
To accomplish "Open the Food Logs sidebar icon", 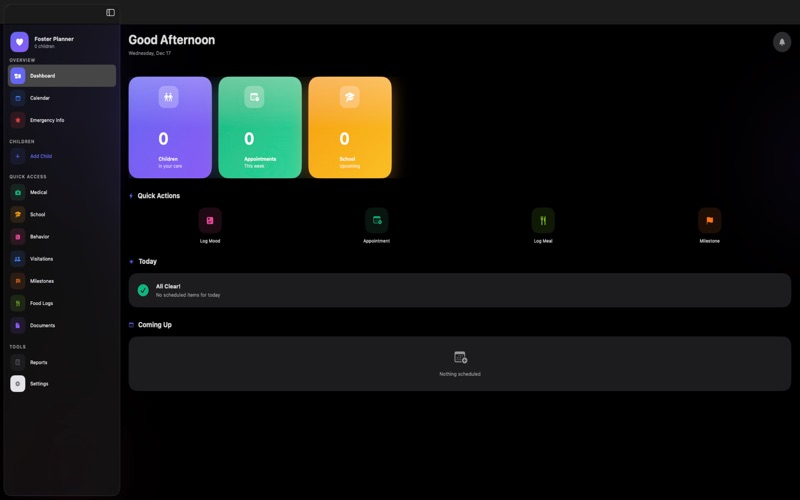I will click(x=18, y=303).
